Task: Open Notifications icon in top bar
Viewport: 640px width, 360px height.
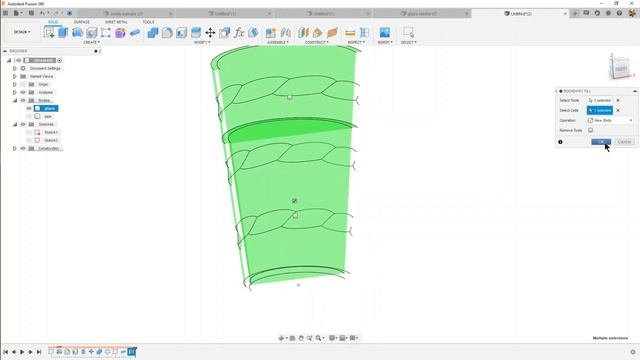Action: (608, 13)
